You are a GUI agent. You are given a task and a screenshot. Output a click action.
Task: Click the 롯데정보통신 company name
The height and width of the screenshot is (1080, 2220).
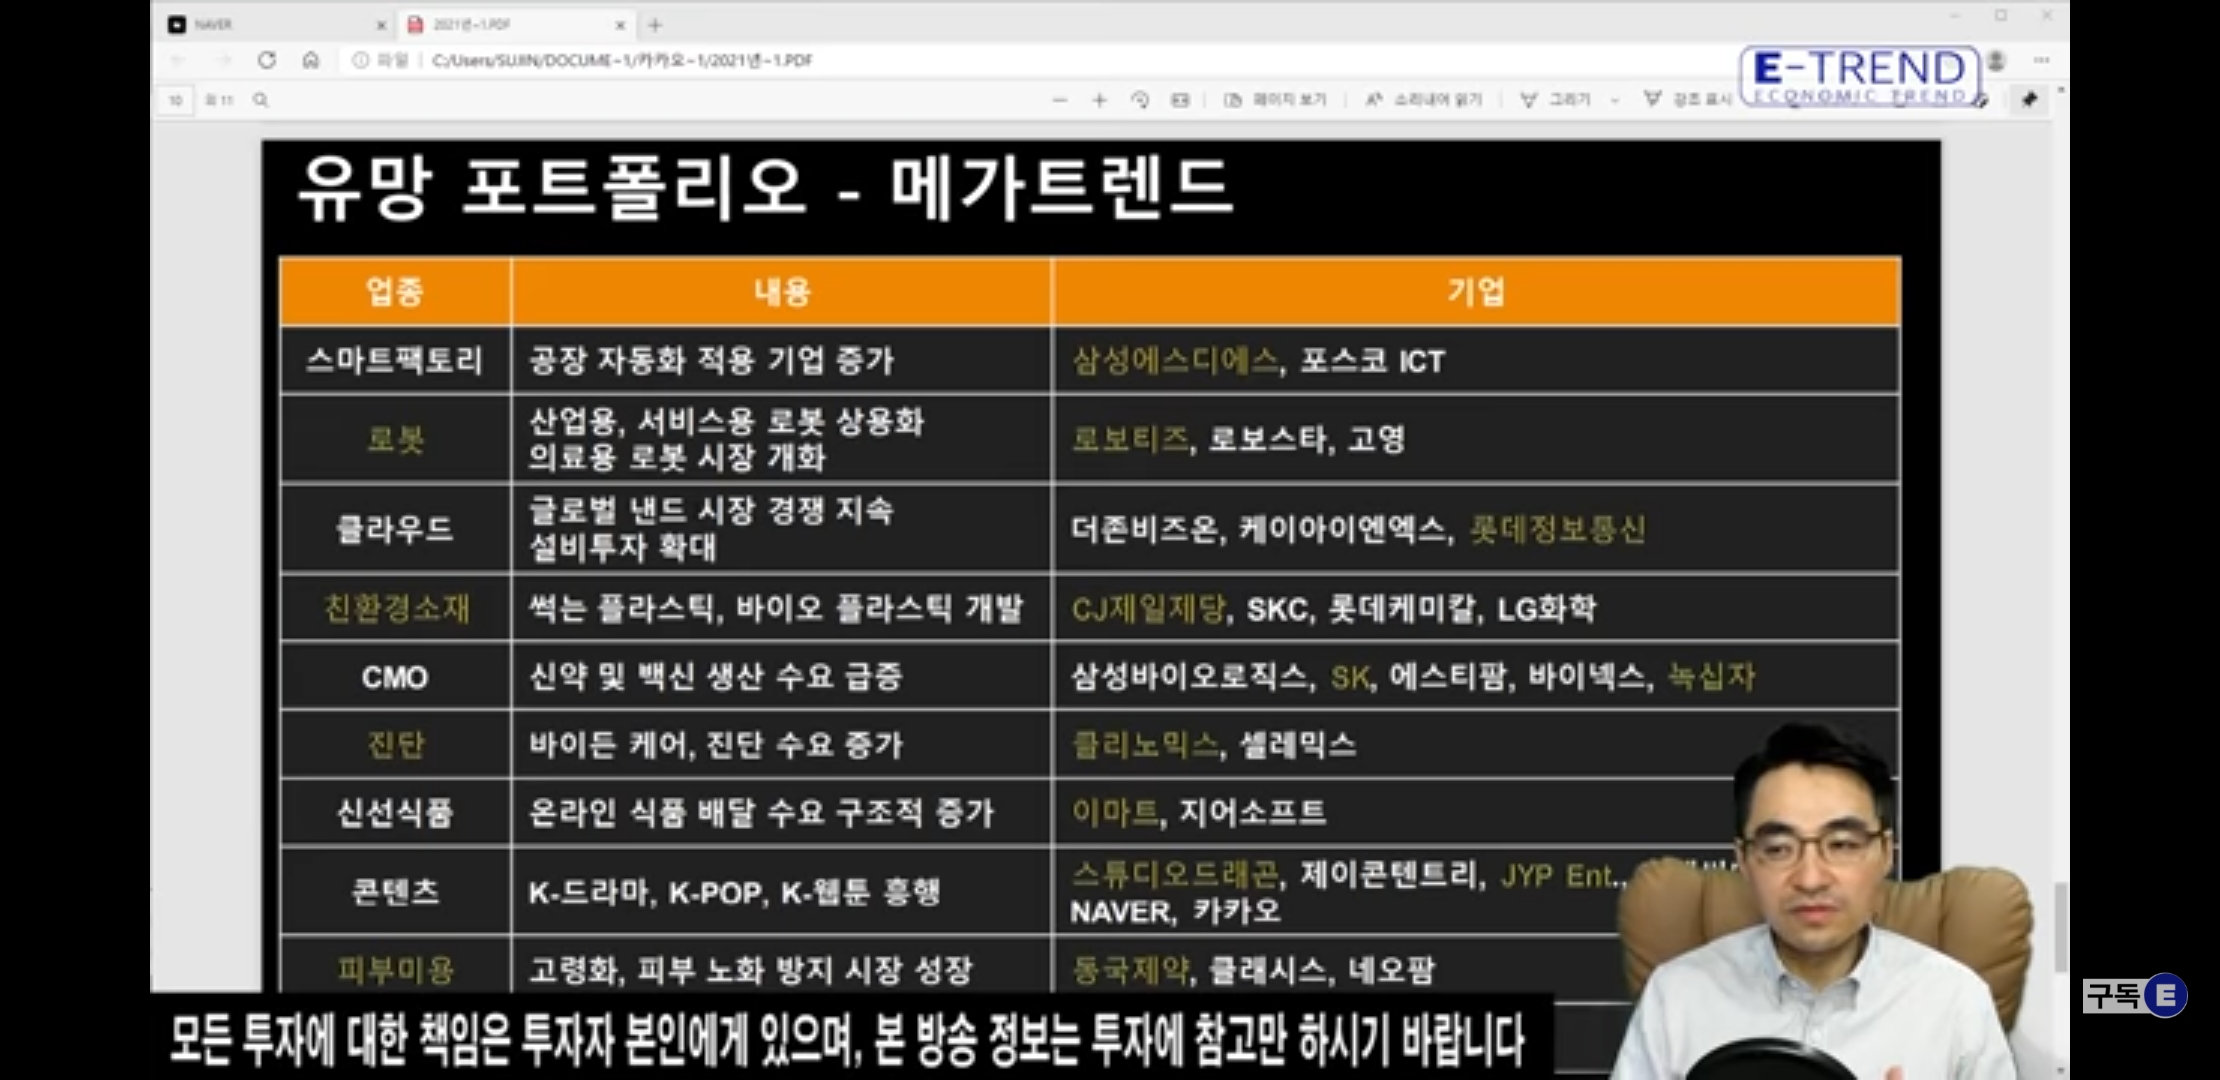(1558, 529)
